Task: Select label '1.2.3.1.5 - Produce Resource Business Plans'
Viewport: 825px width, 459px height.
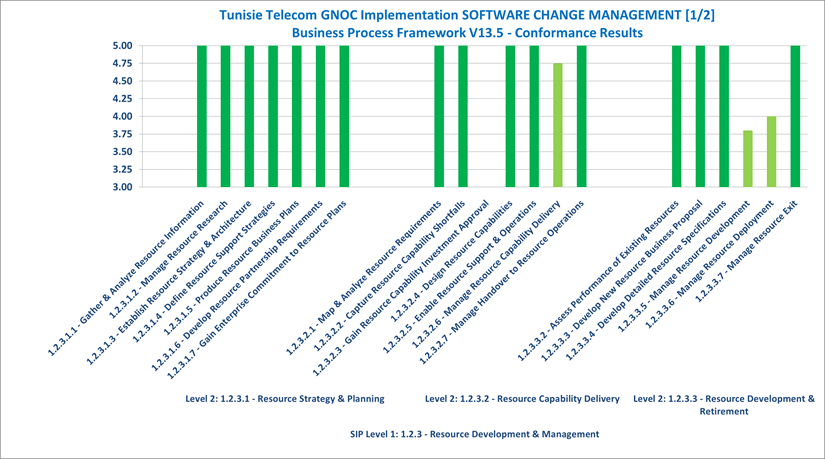Action: click(230, 268)
